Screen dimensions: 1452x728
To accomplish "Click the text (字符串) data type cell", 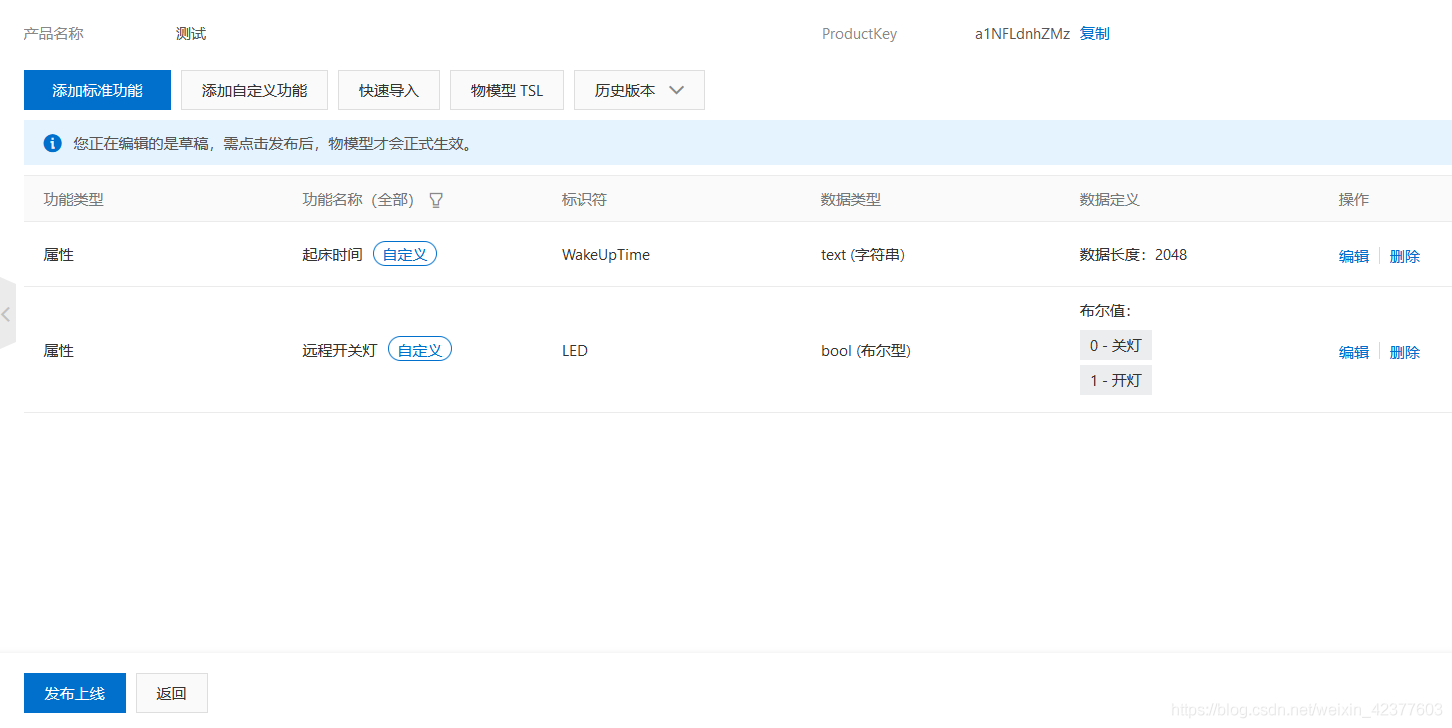I will 863,255.
